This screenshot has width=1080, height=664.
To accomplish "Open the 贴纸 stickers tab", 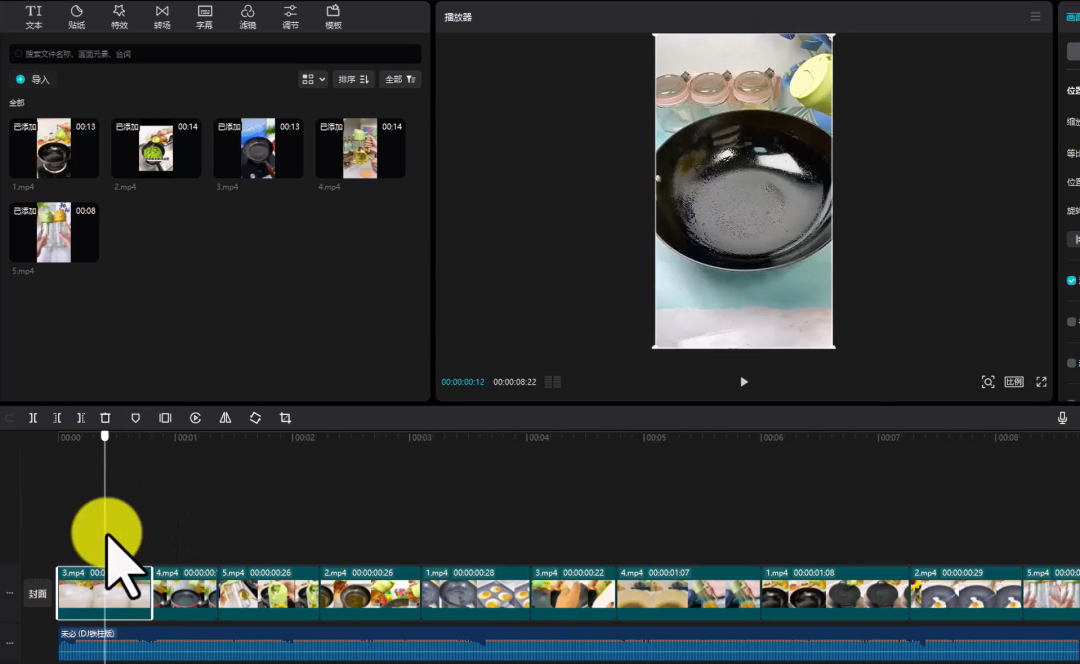I will click(x=76, y=17).
